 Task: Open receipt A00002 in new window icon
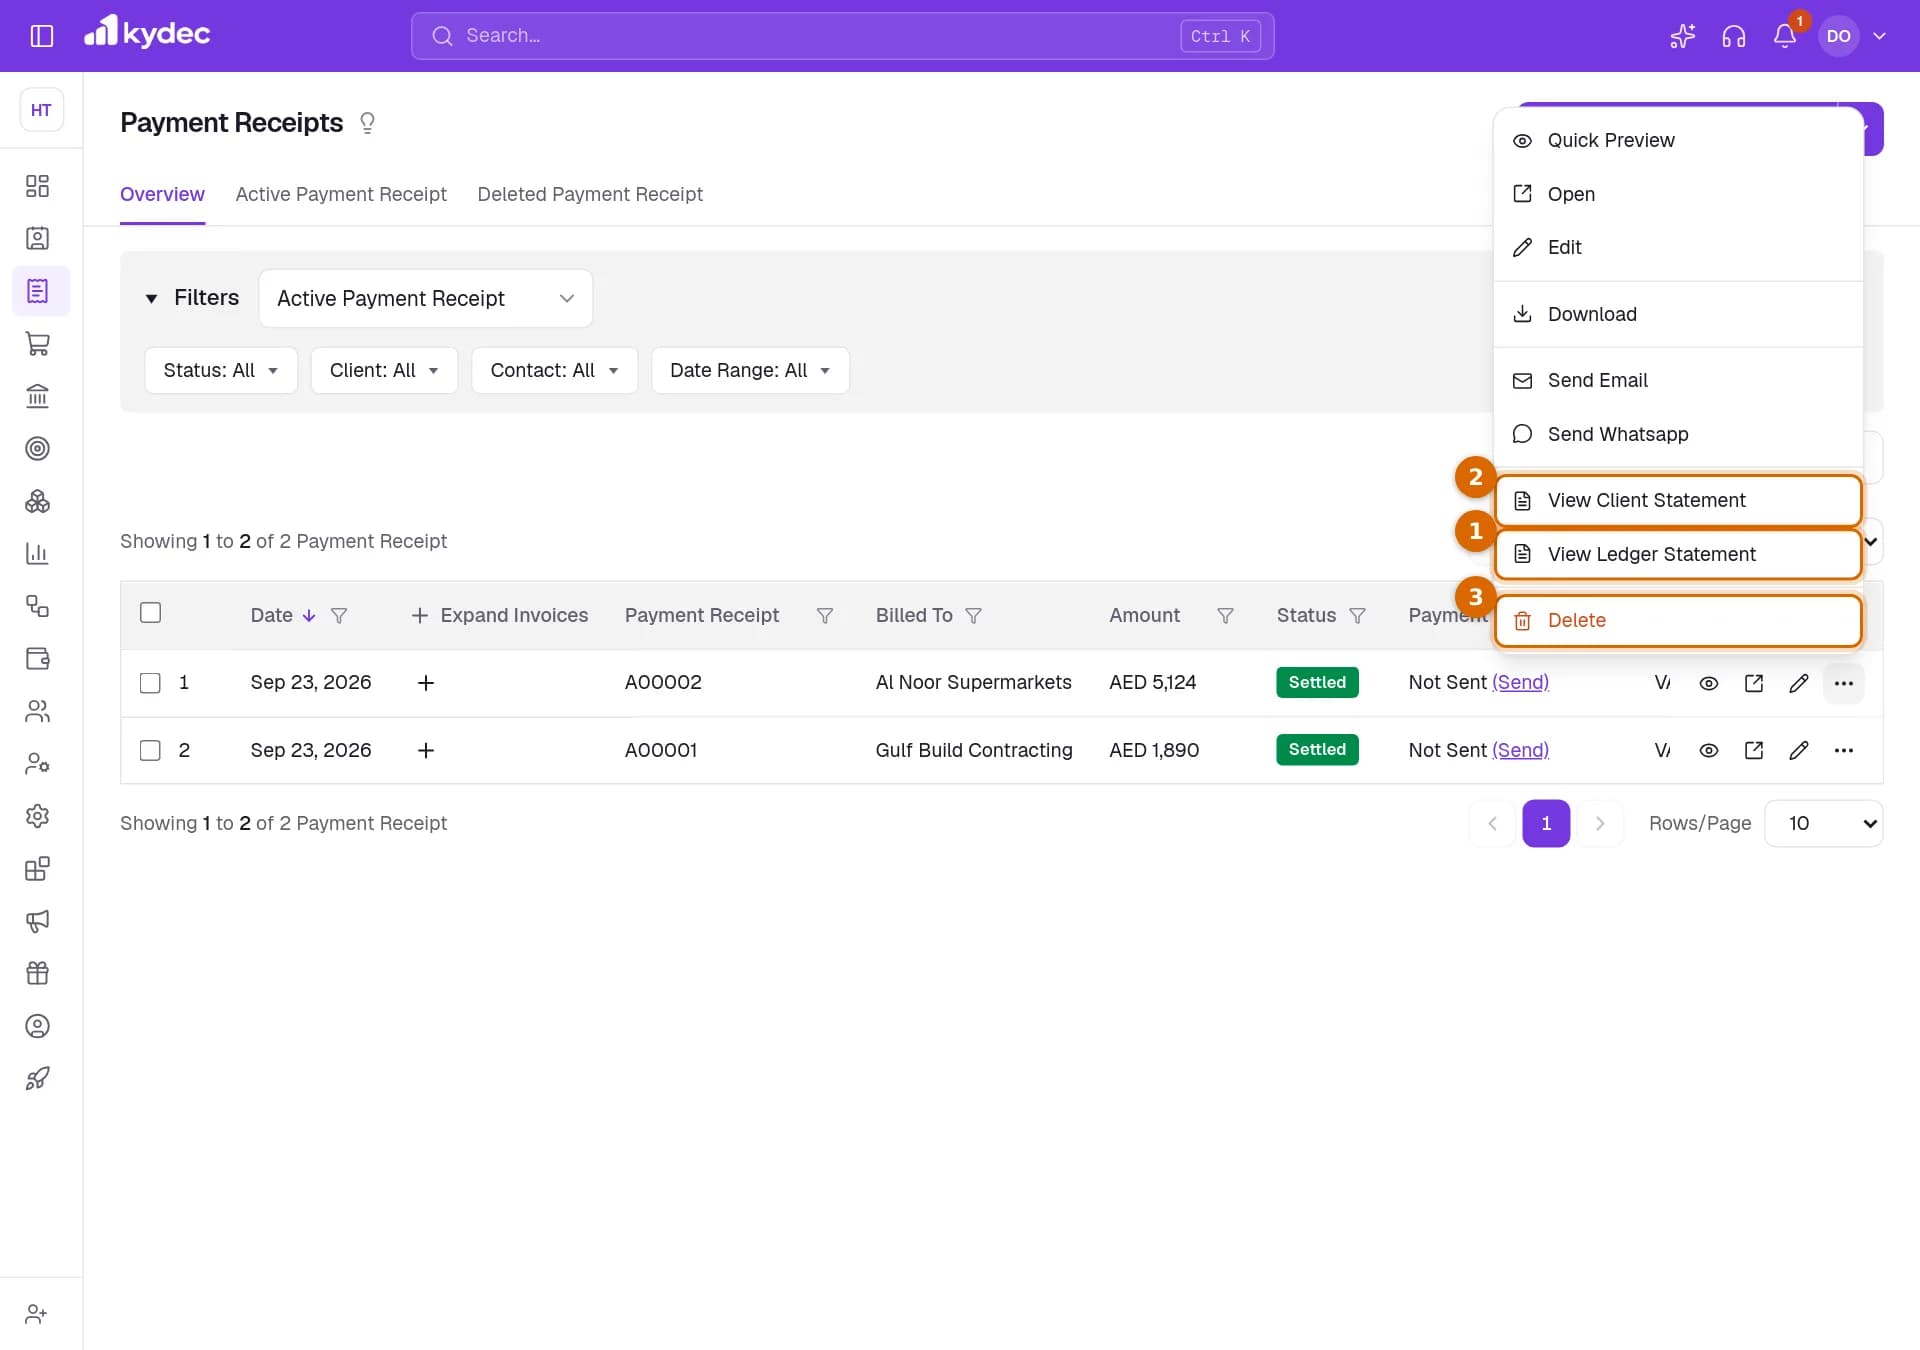coord(1753,683)
